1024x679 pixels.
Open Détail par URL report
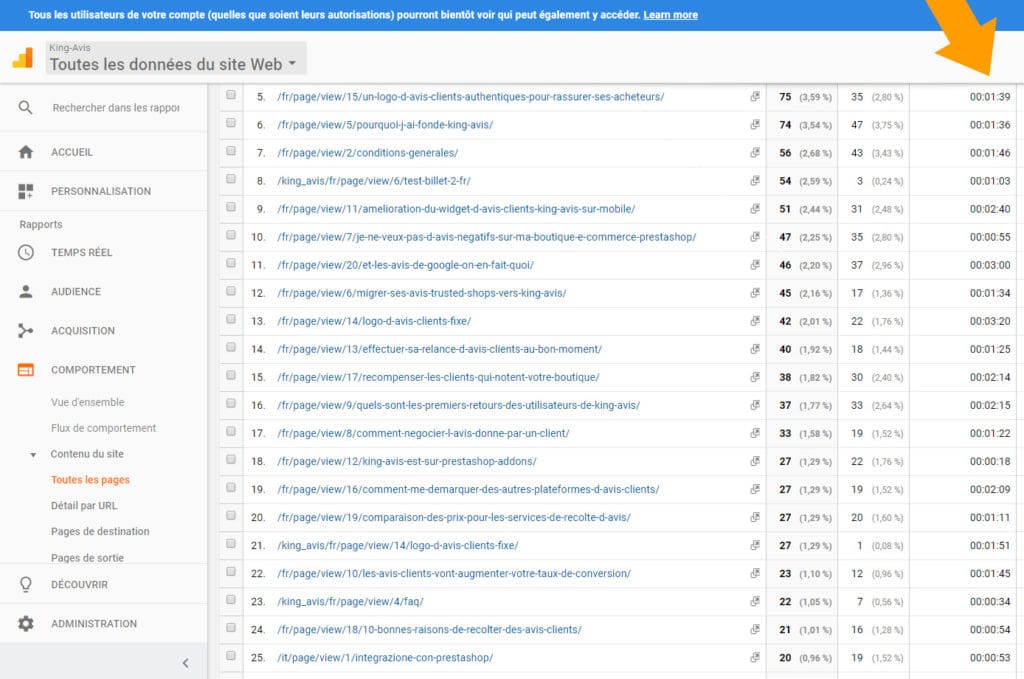tap(84, 505)
